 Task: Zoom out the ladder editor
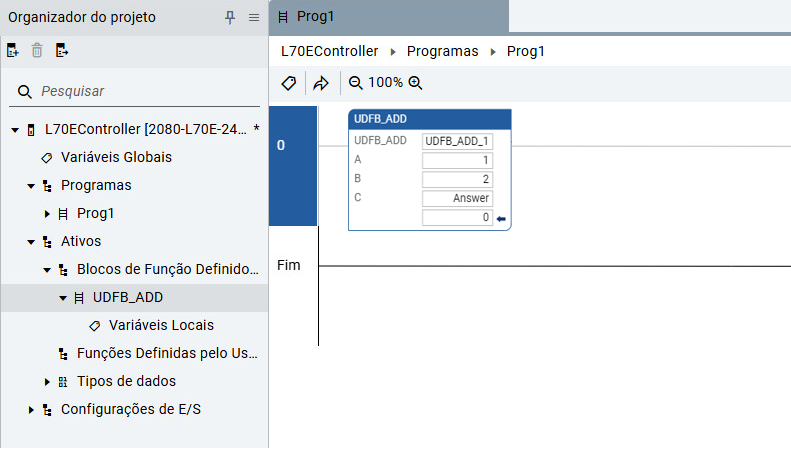356,83
